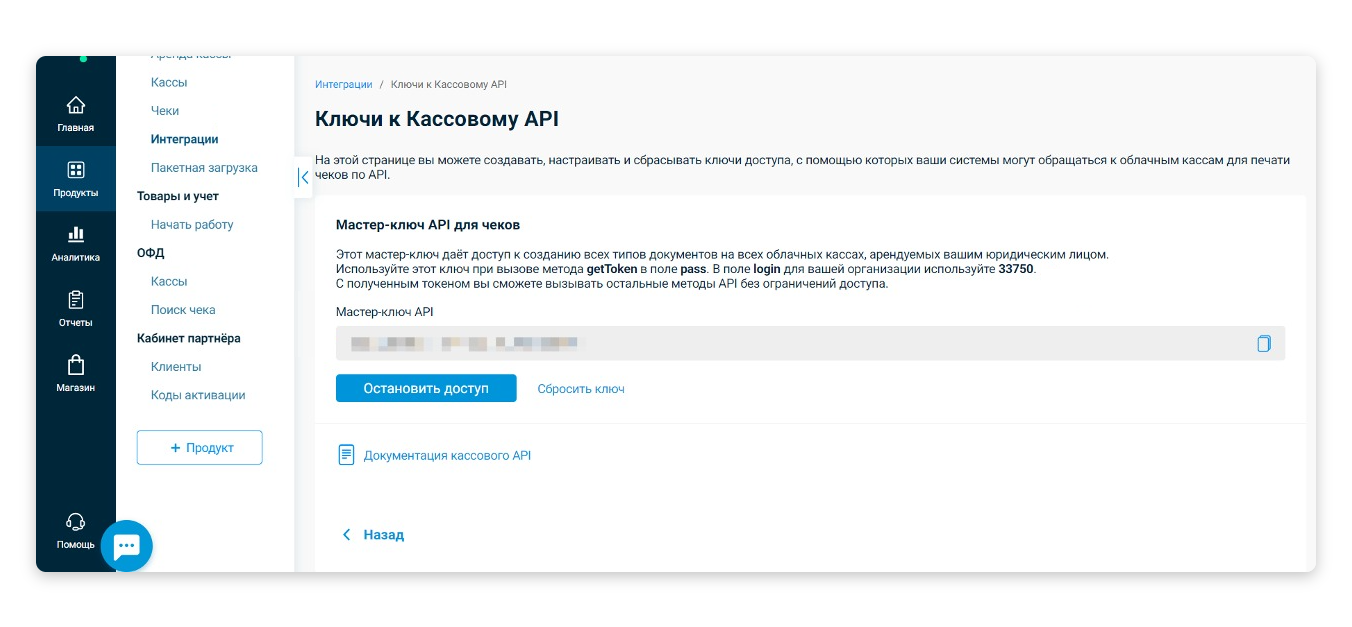
Task: Copy the API master key
Action: point(1264,343)
